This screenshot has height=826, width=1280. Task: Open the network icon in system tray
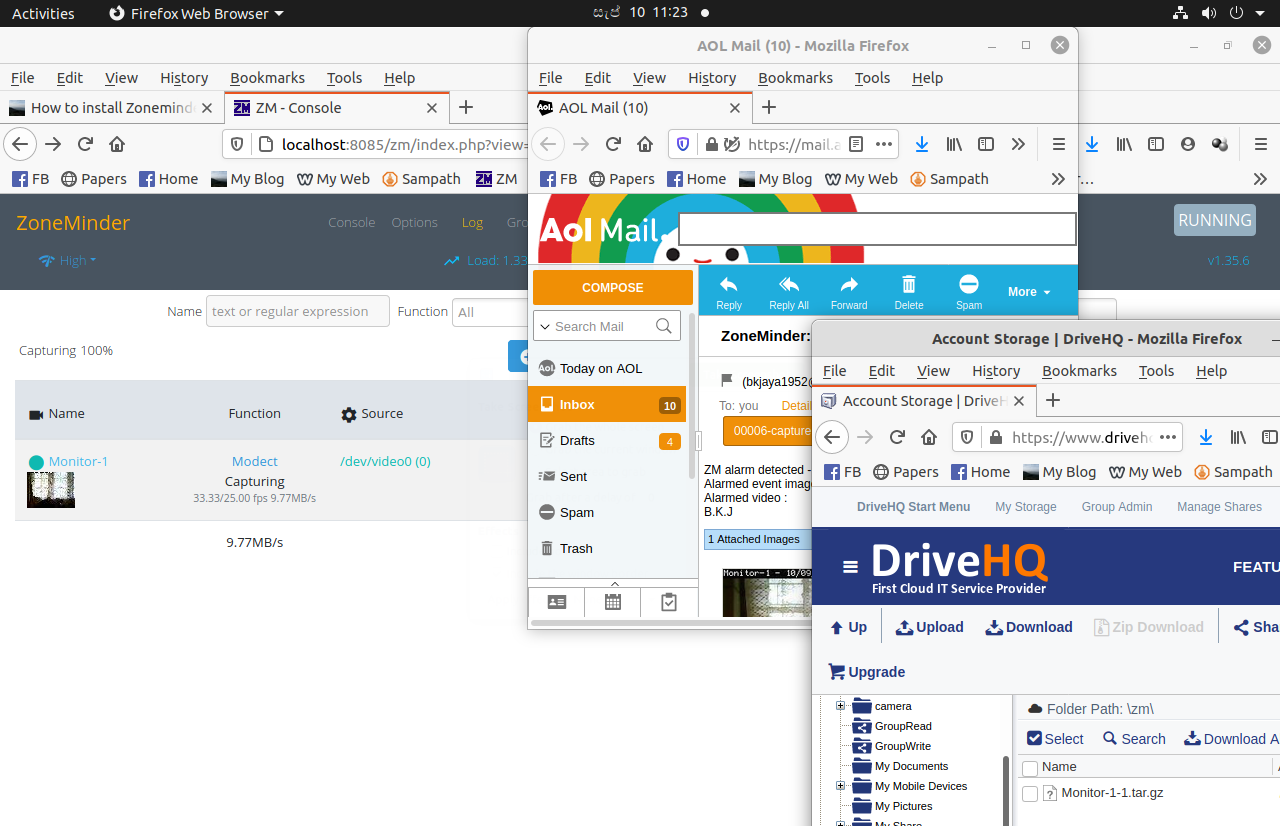(x=1180, y=13)
